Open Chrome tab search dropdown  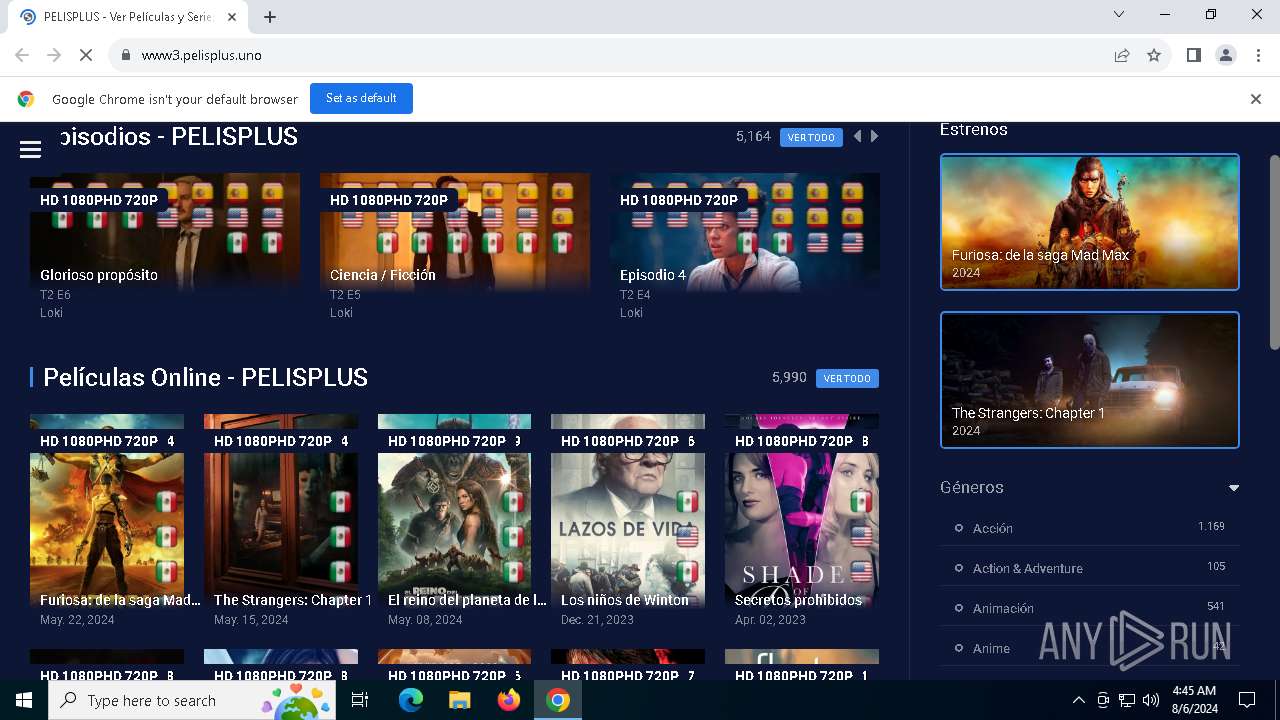(x=1119, y=15)
